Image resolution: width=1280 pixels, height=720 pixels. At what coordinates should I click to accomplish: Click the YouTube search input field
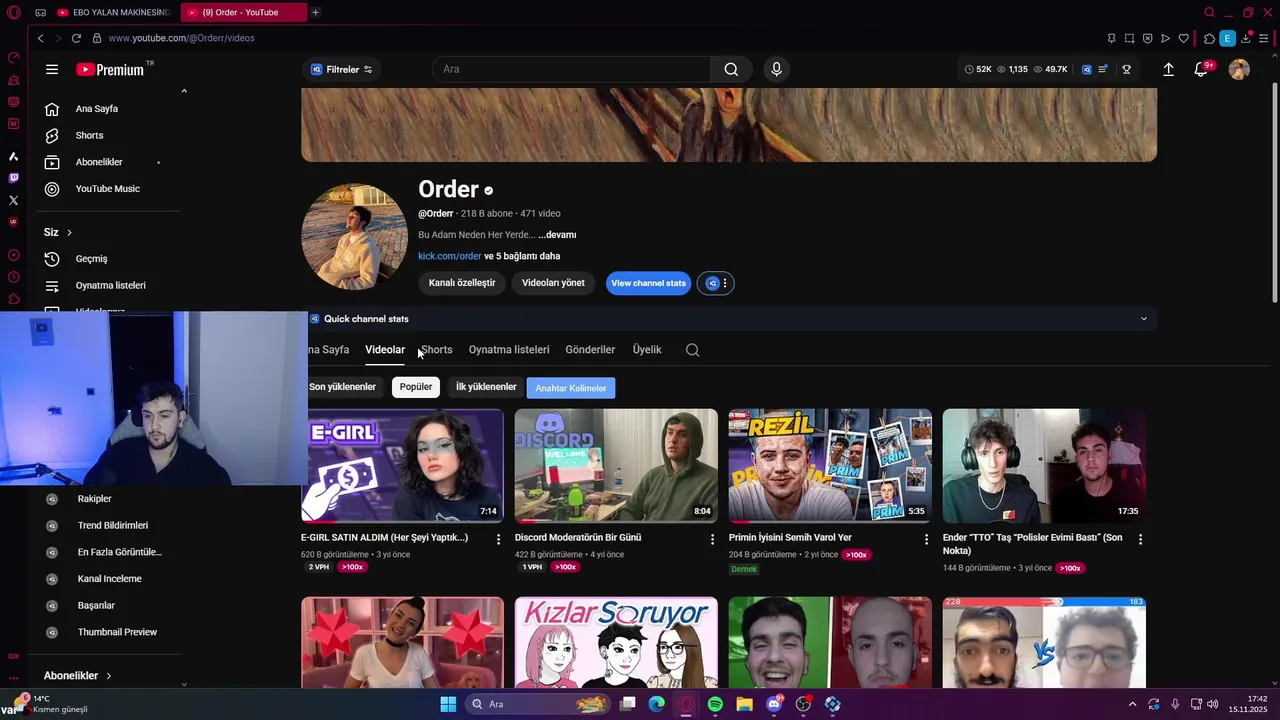coord(571,69)
